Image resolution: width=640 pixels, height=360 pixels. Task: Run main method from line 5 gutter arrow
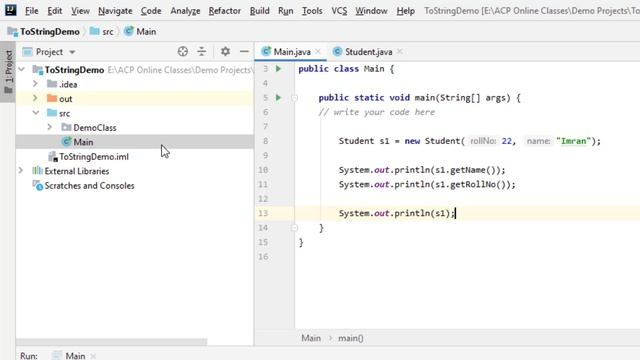(278, 98)
